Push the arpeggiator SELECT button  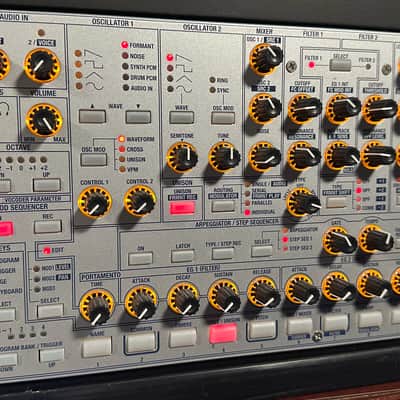262,251
